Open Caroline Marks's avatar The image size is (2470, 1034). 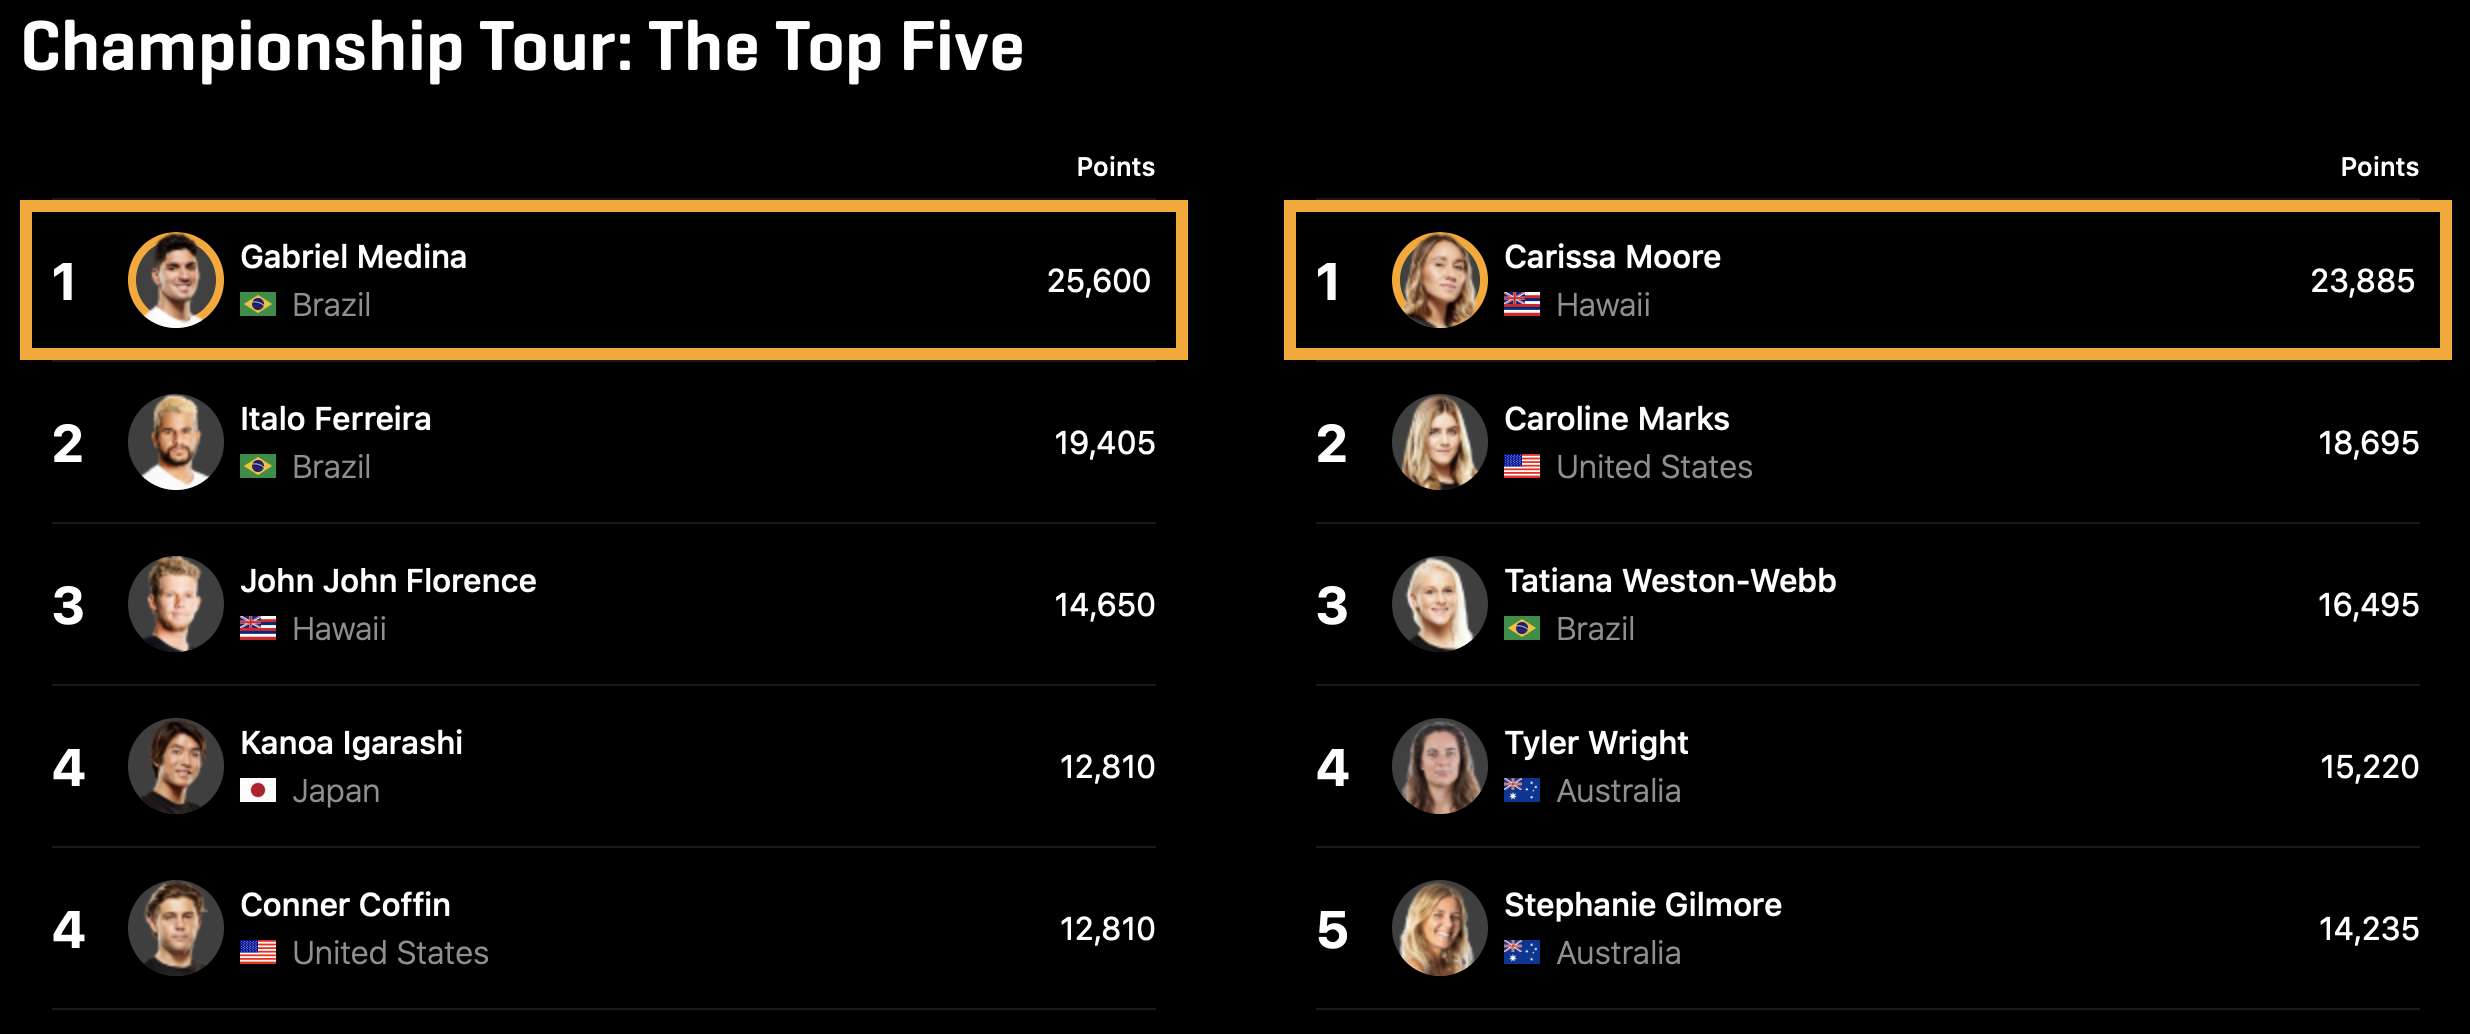coord(1440,442)
